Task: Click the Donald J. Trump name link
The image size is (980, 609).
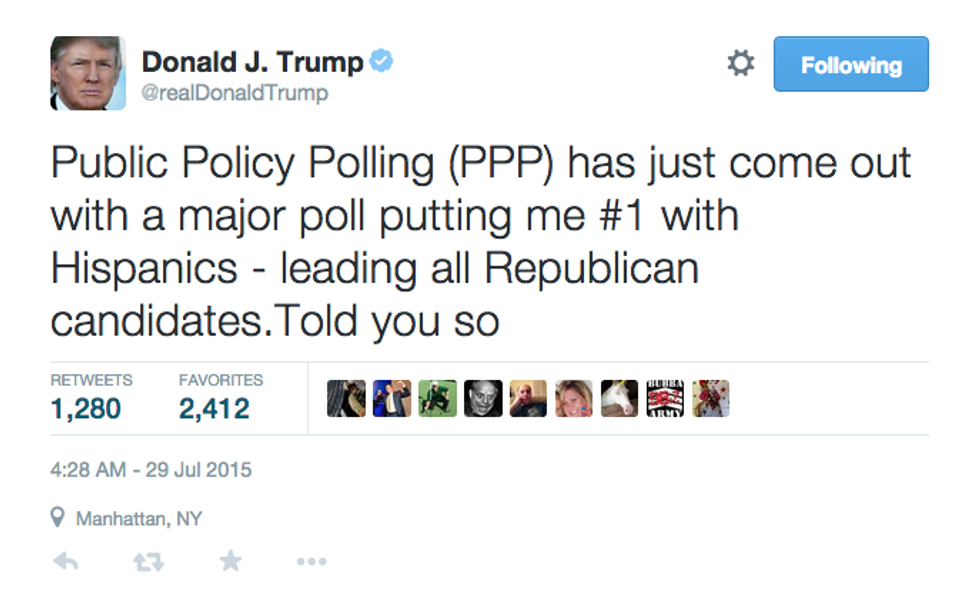Action: tap(252, 62)
